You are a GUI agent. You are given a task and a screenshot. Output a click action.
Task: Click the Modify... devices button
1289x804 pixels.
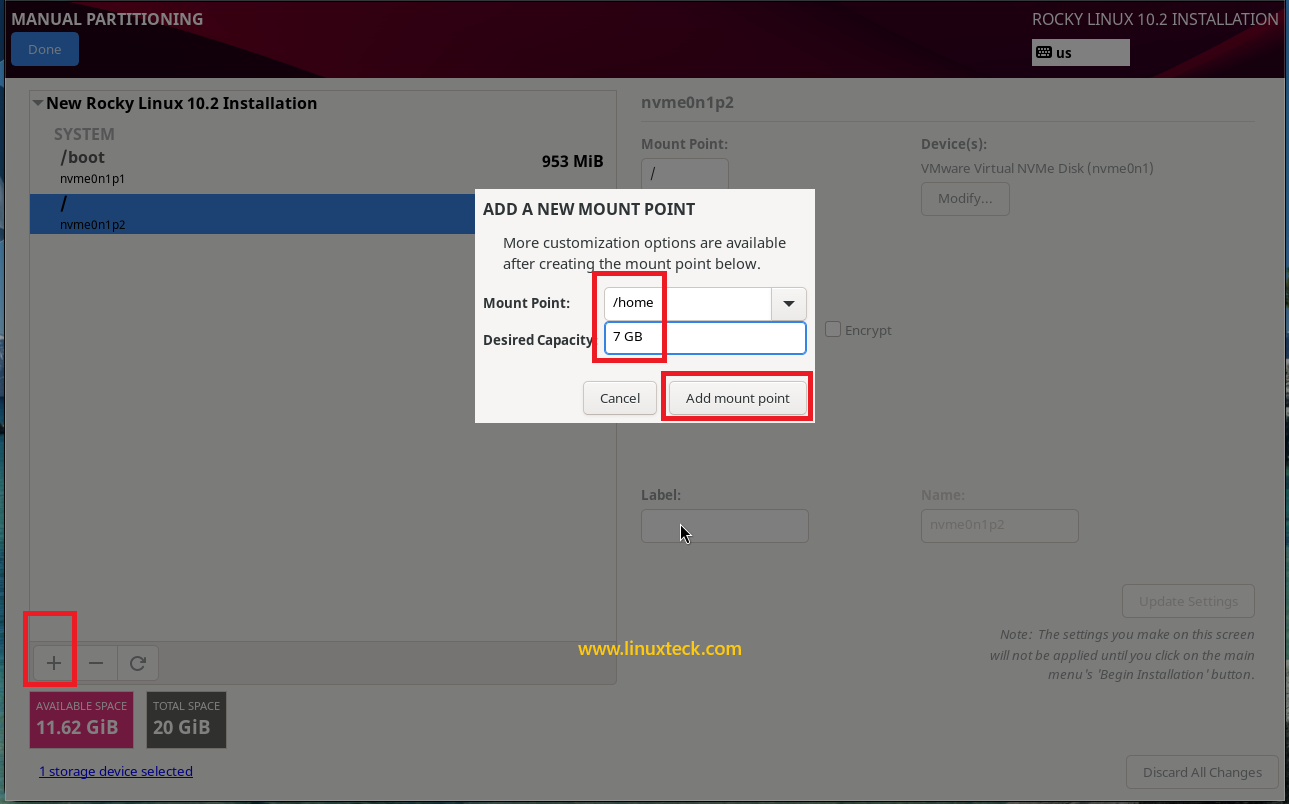(965, 198)
